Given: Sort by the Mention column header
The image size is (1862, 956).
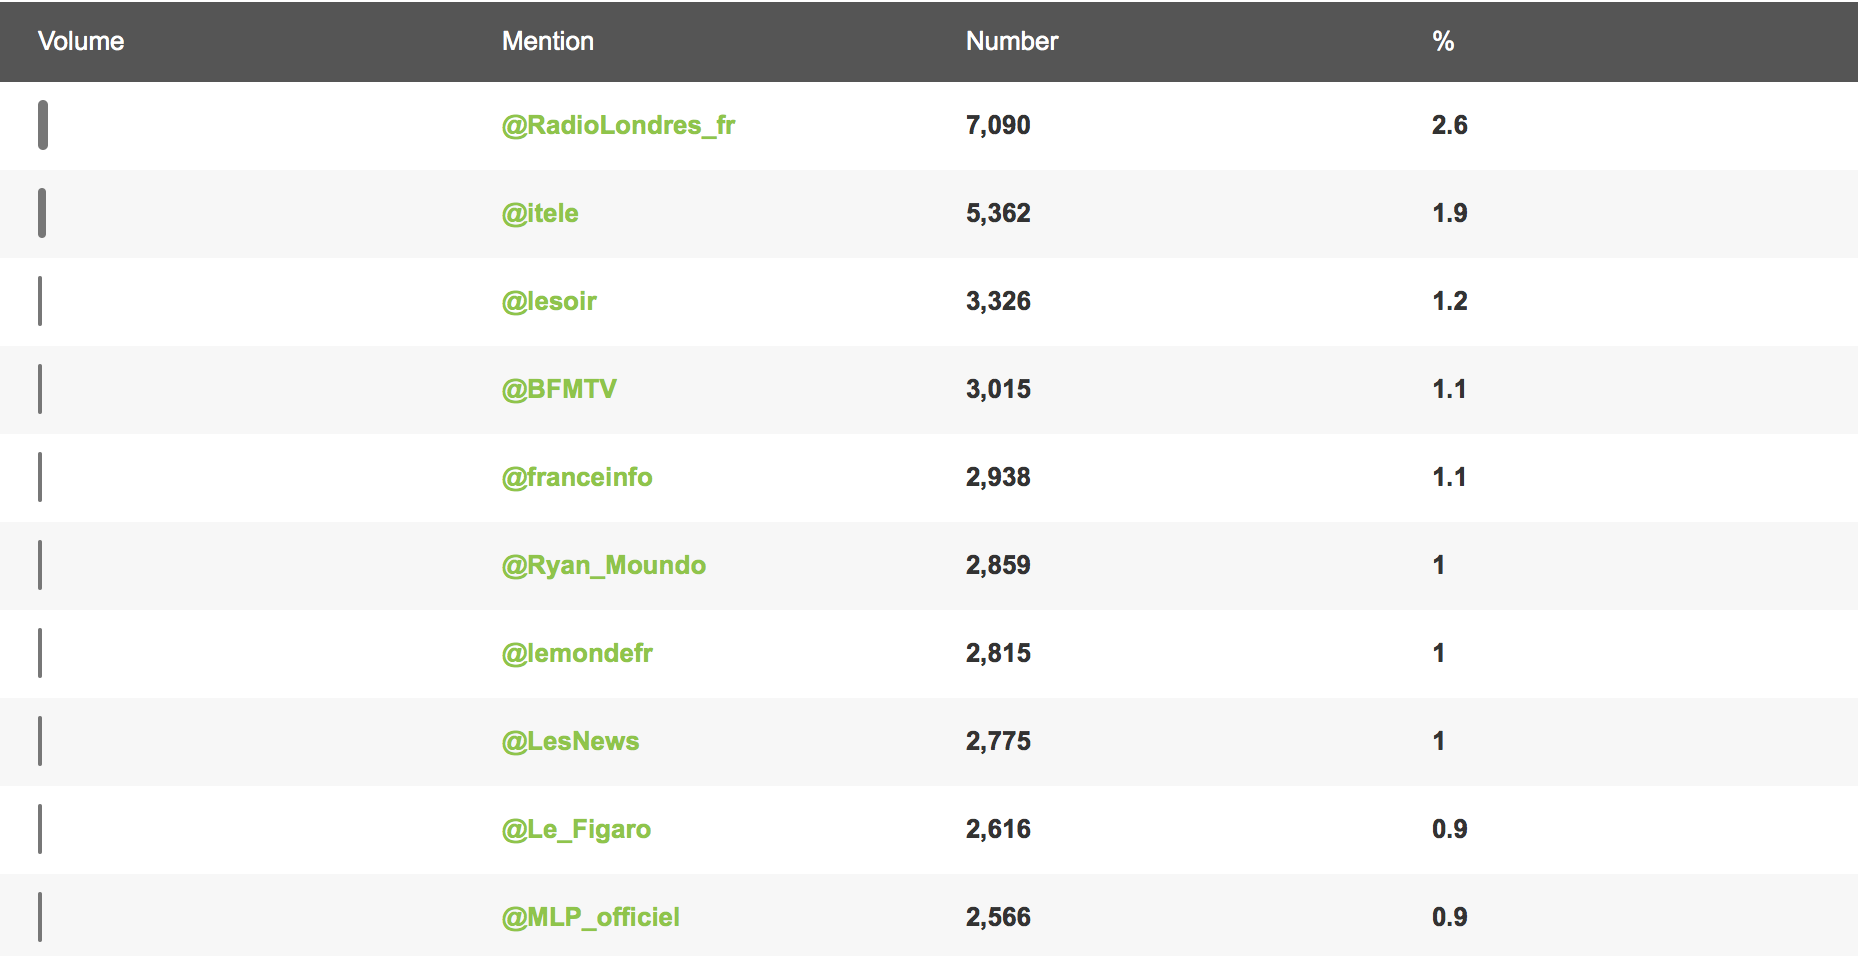Looking at the screenshot, I should point(548,41).
